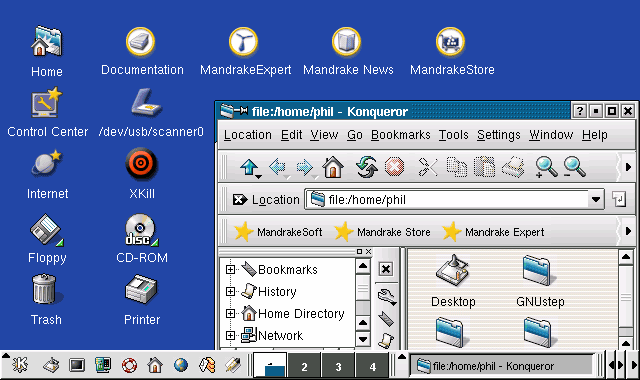Reload the page with the refresh icon

366,167
